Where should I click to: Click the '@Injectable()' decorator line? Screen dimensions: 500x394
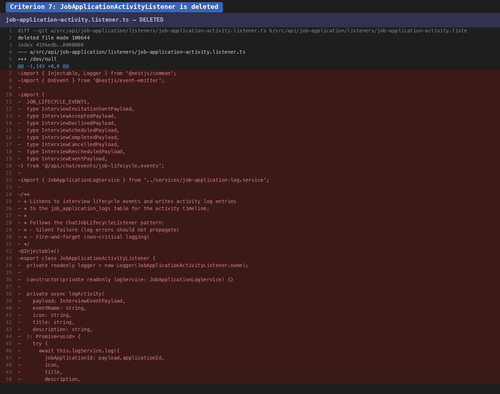(x=38, y=251)
